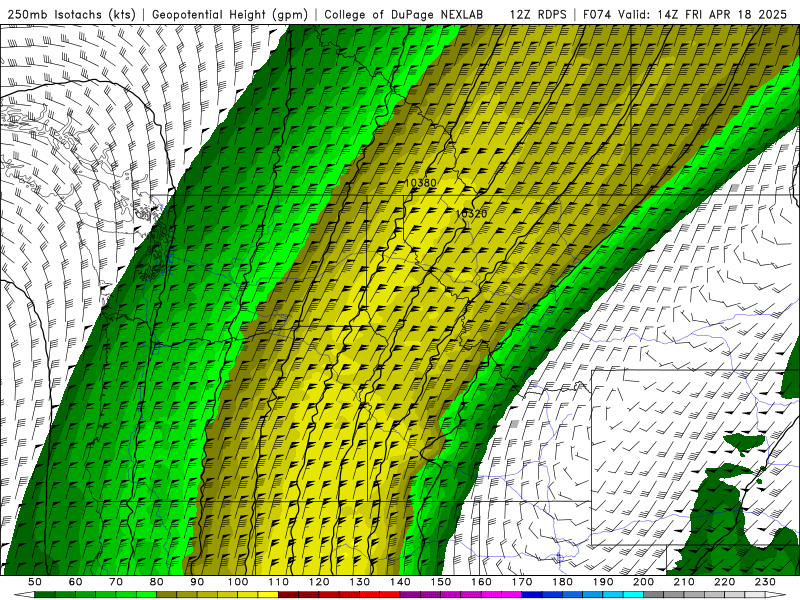The image size is (800, 600).
Task: Click the 'Geopotential Height (gpm)' title text
Action: [230, 14]
